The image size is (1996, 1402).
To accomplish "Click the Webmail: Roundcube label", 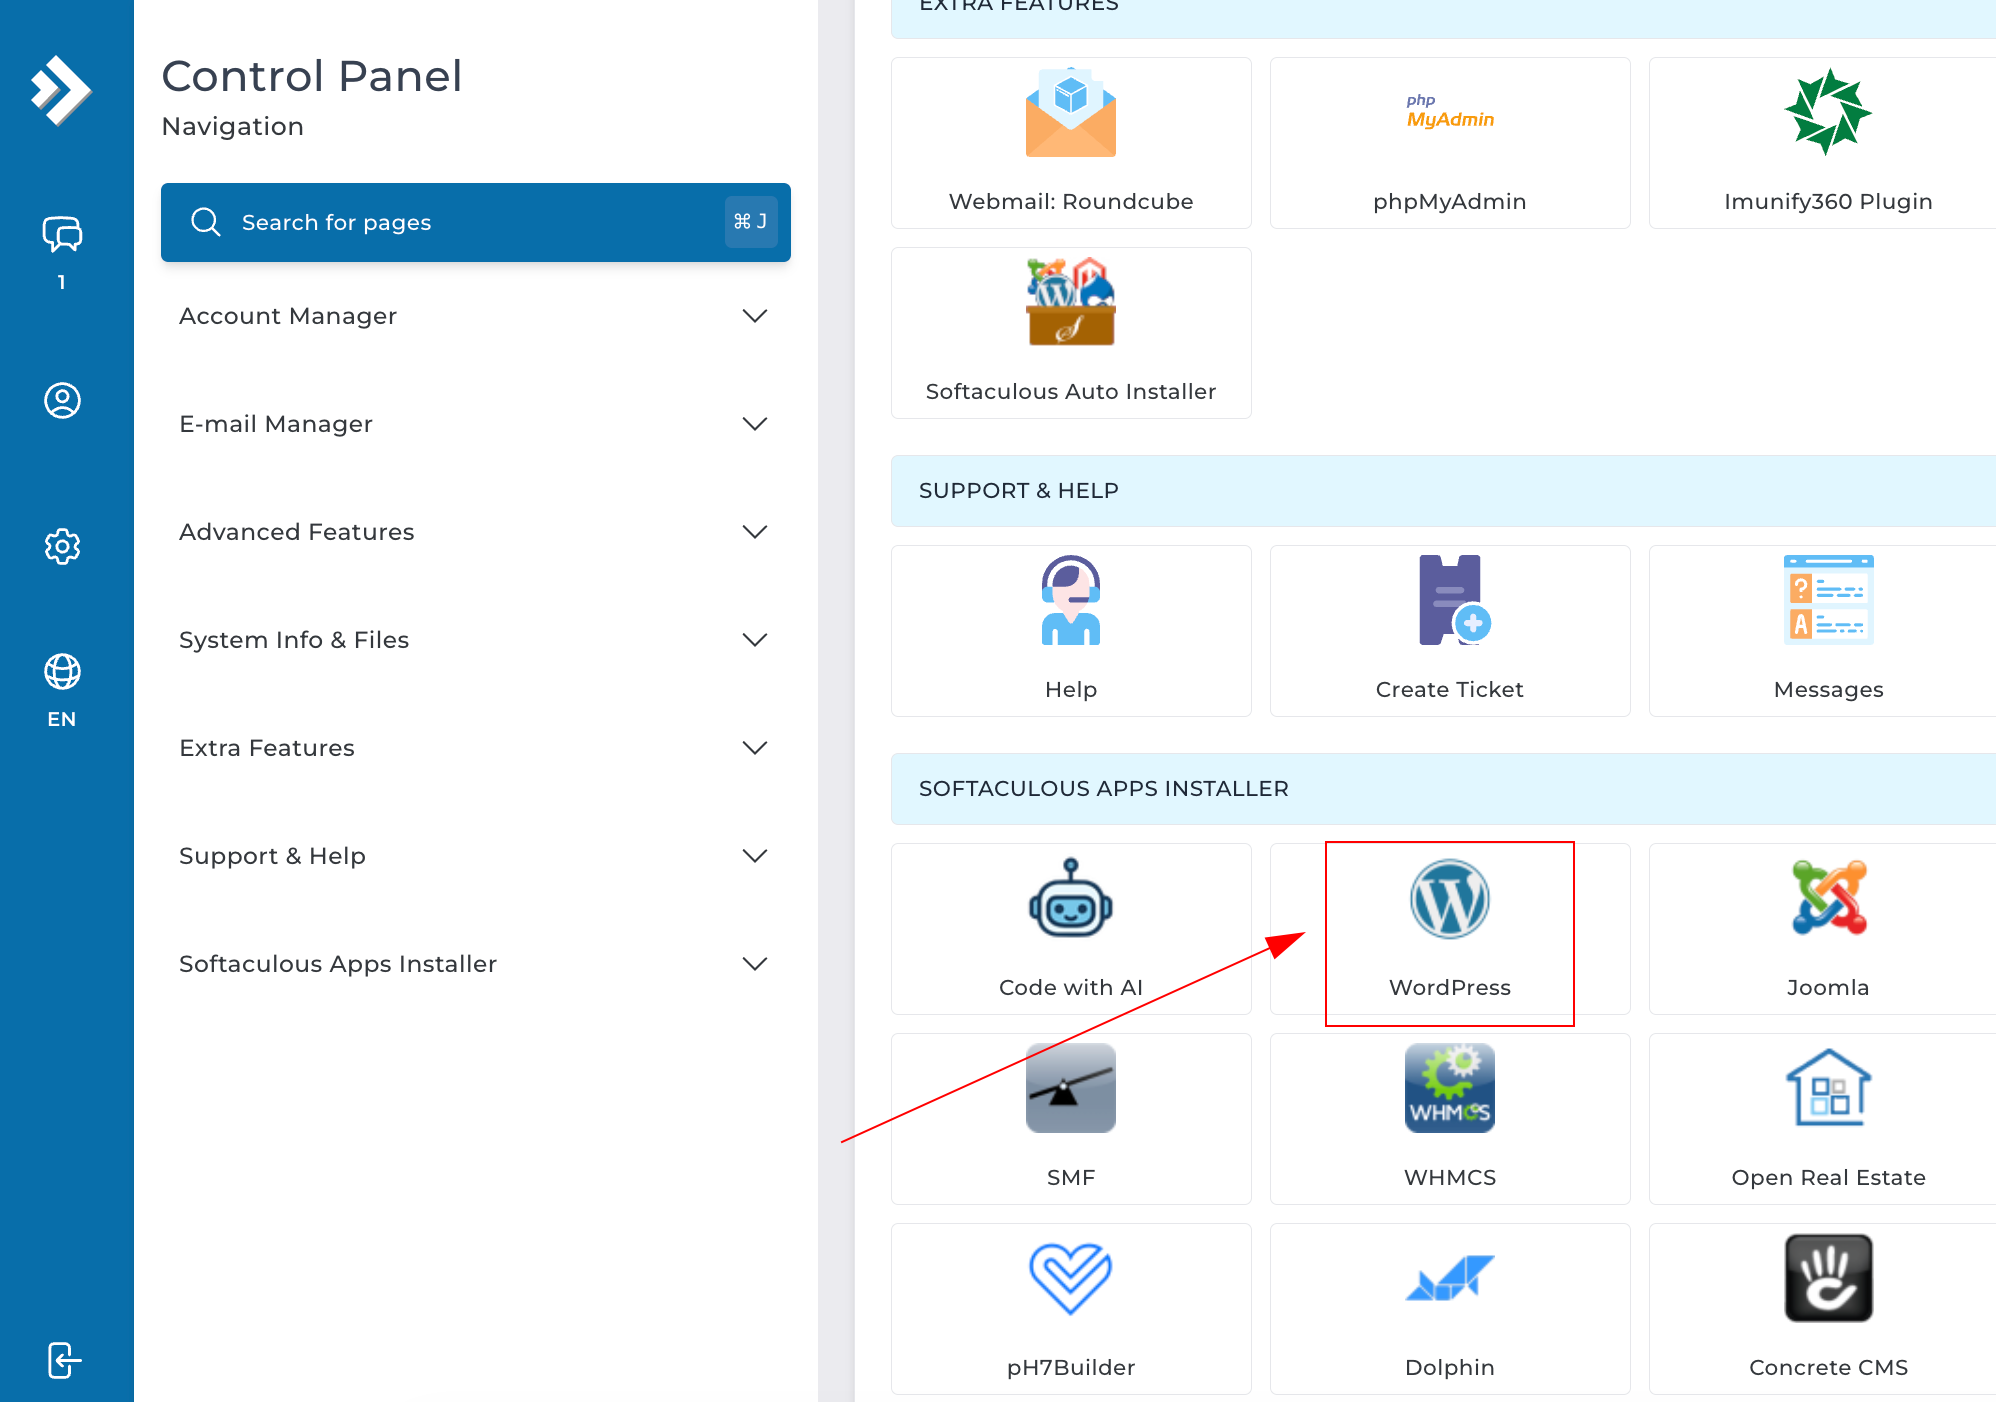I will (1071, 202).
